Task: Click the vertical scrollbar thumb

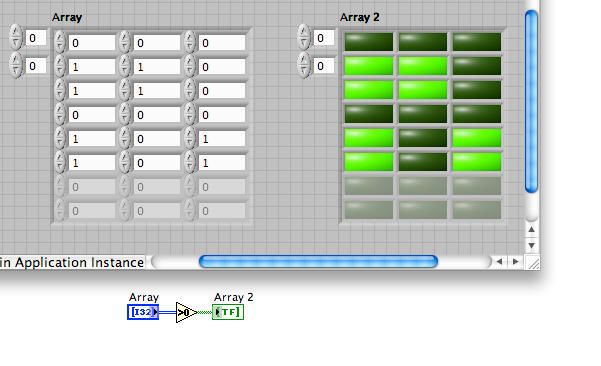Action: pyautogui.click(x=531, y=101)
